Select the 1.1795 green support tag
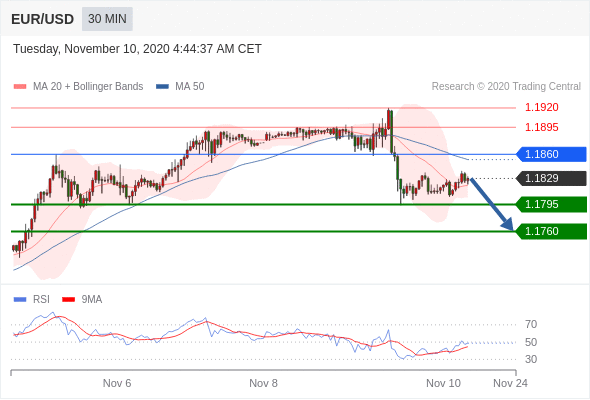 [552, 205]
